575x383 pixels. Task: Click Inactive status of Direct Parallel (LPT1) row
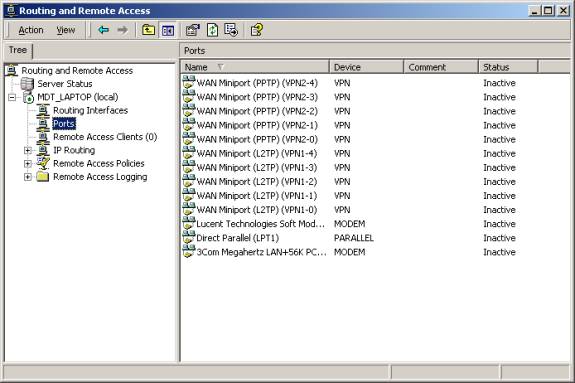(x=499, y=238)
